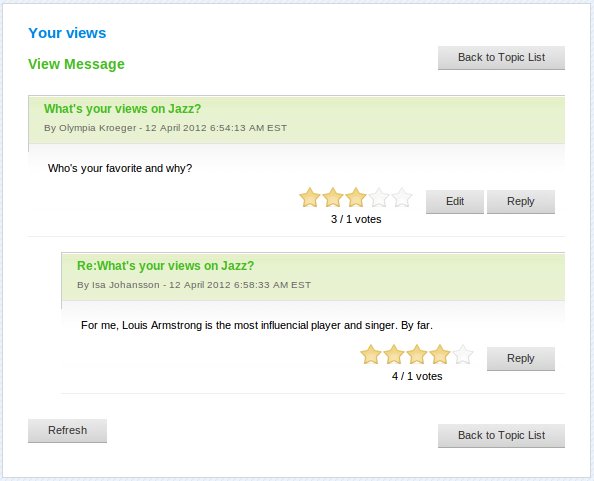The height and width of the screenshot is (481, 594).
Task: Give the Jazz topic two stars
Action: tap(333, 198)
